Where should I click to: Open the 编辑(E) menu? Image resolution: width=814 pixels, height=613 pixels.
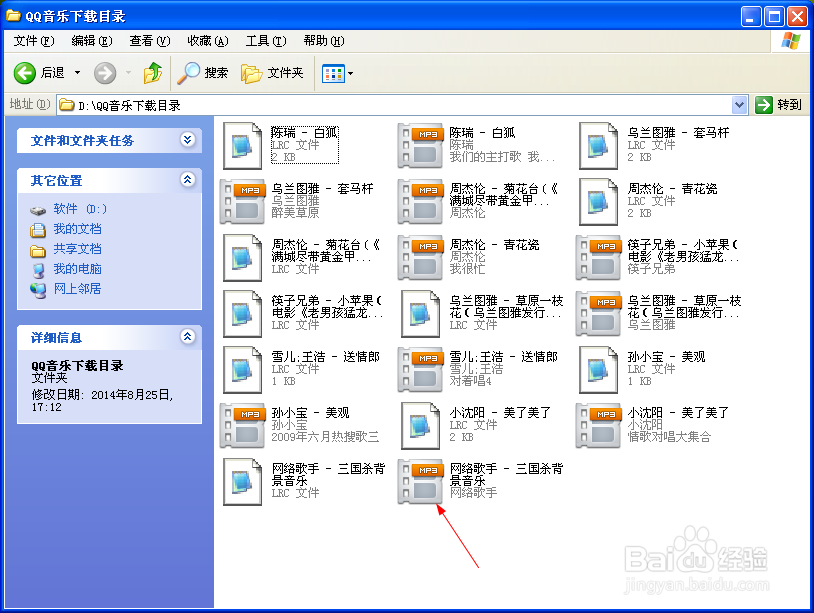[x=91, y=41]
